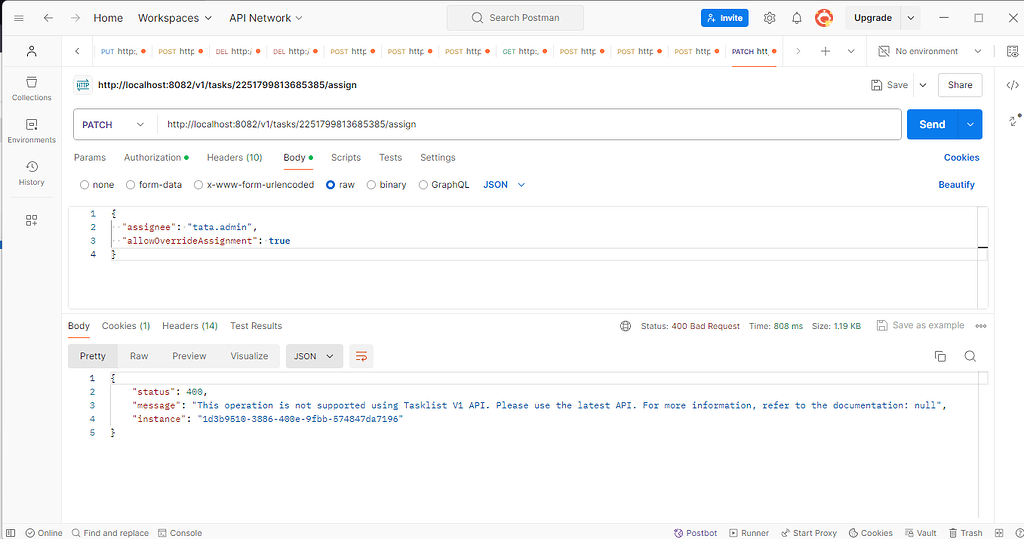Open the JSON body format dropdown
Image resolution: width=1024 pixels, height=539 pixels.
[504, 185]
